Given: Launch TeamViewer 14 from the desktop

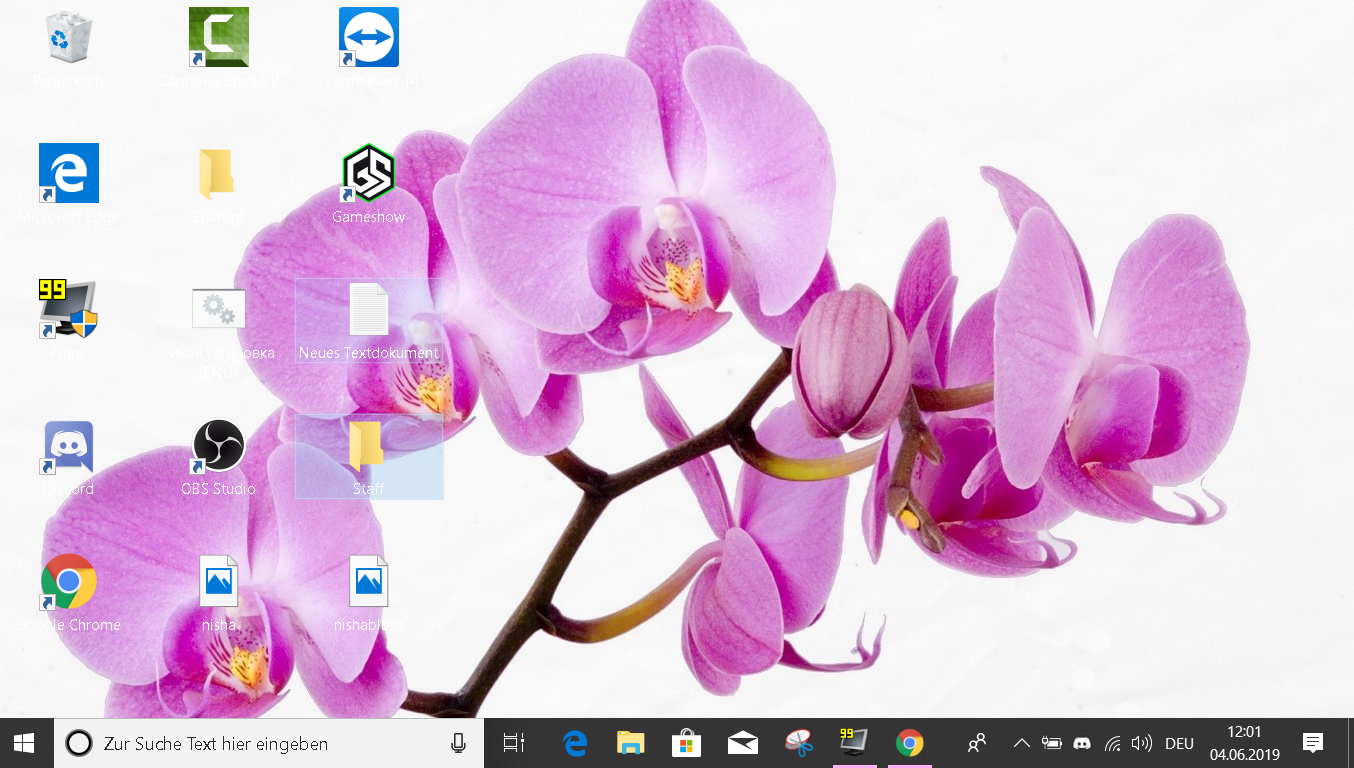Looking at the screenshot, I should 368,40.
